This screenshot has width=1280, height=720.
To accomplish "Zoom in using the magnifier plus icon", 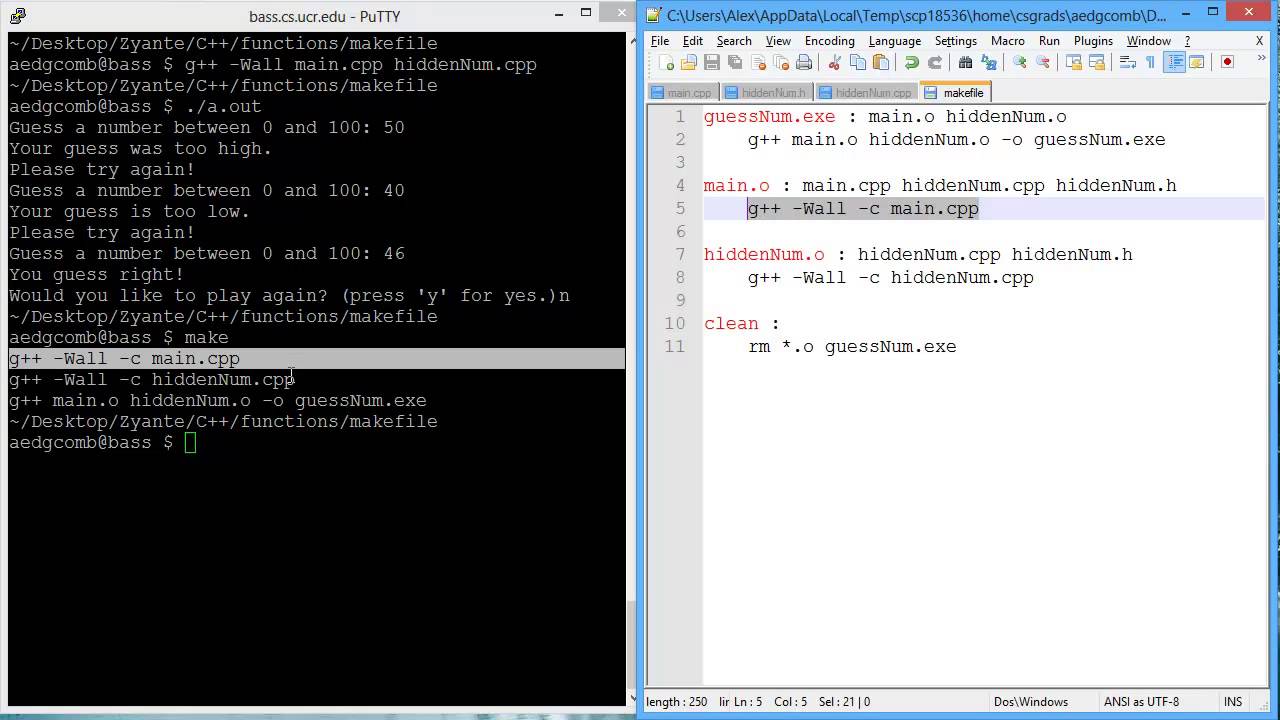I will pyautogui.click(x=1019, y=62).
